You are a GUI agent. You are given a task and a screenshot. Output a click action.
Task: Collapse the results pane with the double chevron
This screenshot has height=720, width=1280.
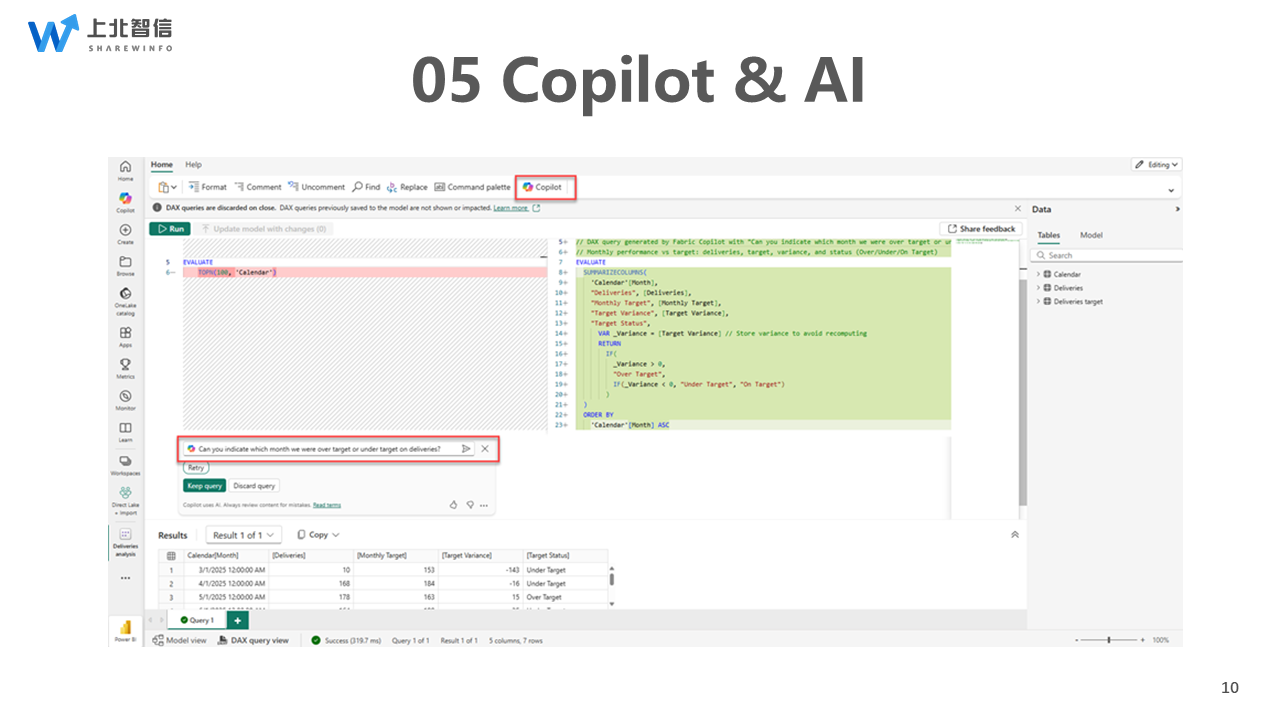(1015, 535)
